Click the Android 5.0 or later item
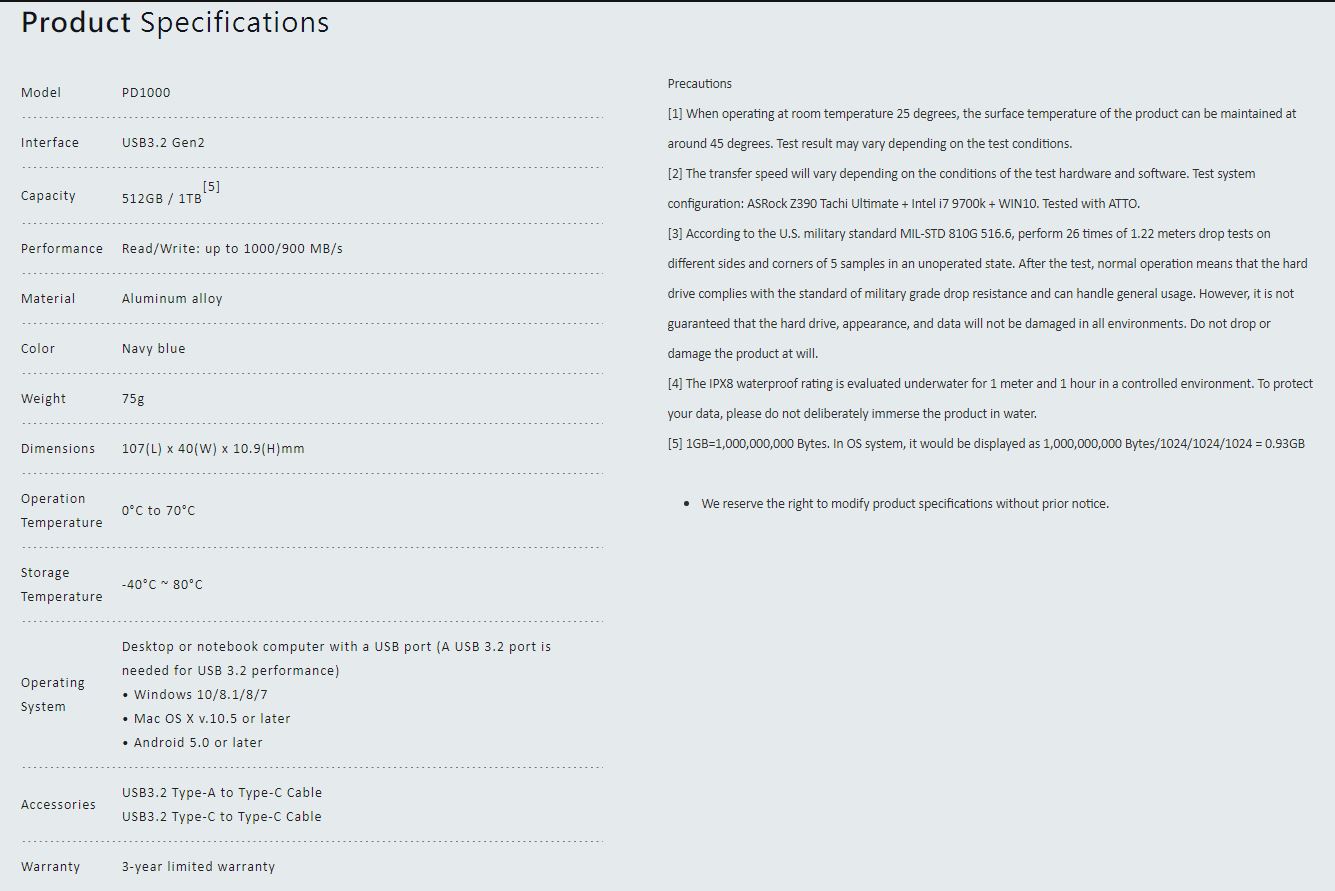This screenshot has height=891, width=1335. 192,743
